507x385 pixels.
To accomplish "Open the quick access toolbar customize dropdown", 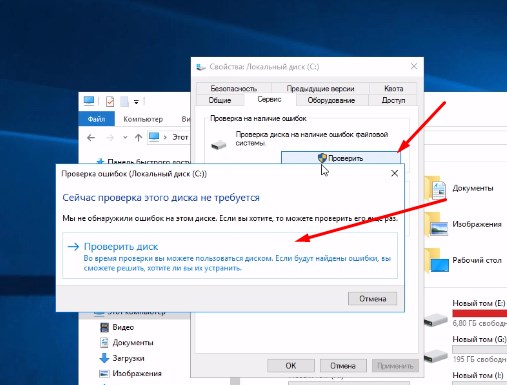I will coord(136,102).
